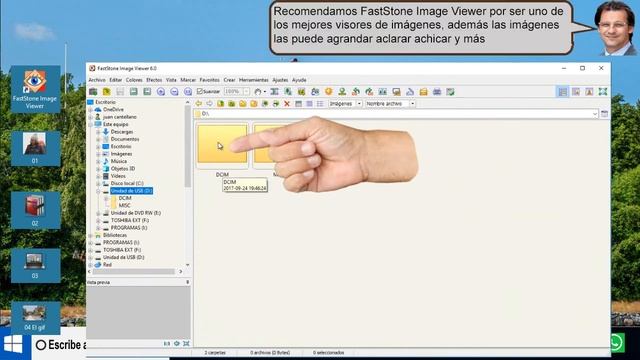This screenshot has width=640, height=360.
Task: Go back with the left arrow icon
Action: pos(198,104)
